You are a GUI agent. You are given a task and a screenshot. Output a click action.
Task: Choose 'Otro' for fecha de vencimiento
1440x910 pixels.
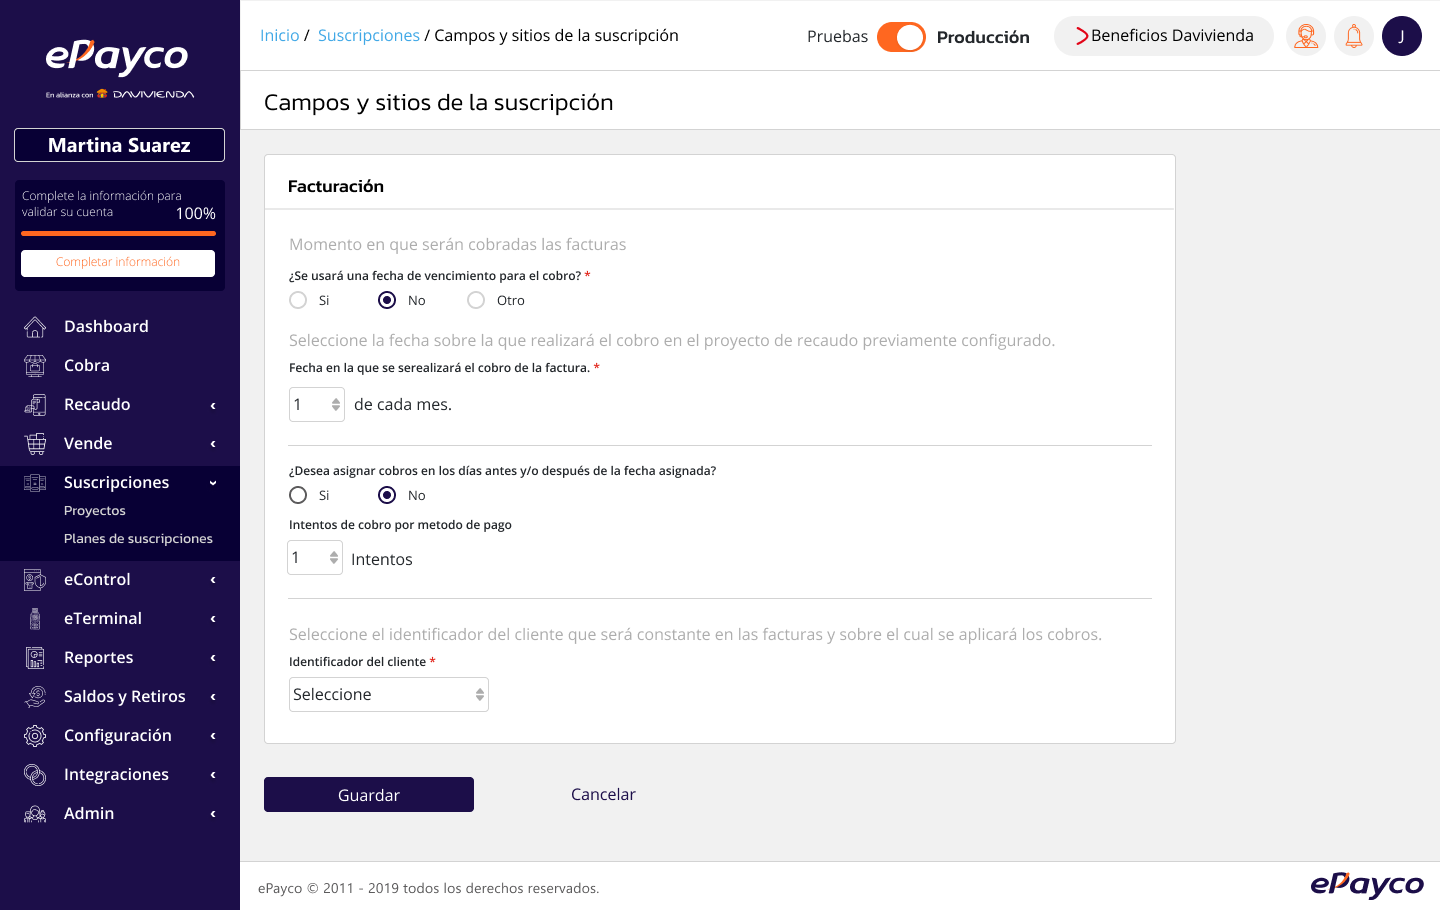click(476, 300)
